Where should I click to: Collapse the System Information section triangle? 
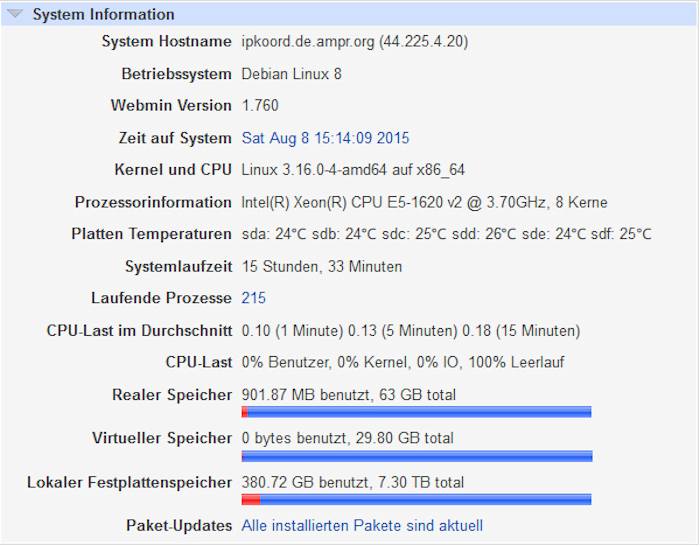[x=15, y=14]
